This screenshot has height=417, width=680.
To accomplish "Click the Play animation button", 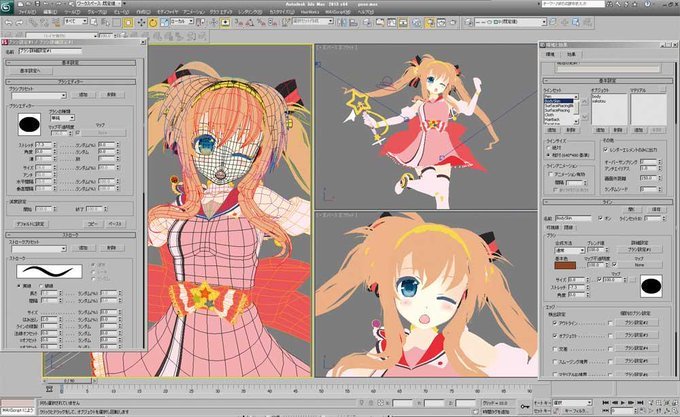I will (623, 403).
